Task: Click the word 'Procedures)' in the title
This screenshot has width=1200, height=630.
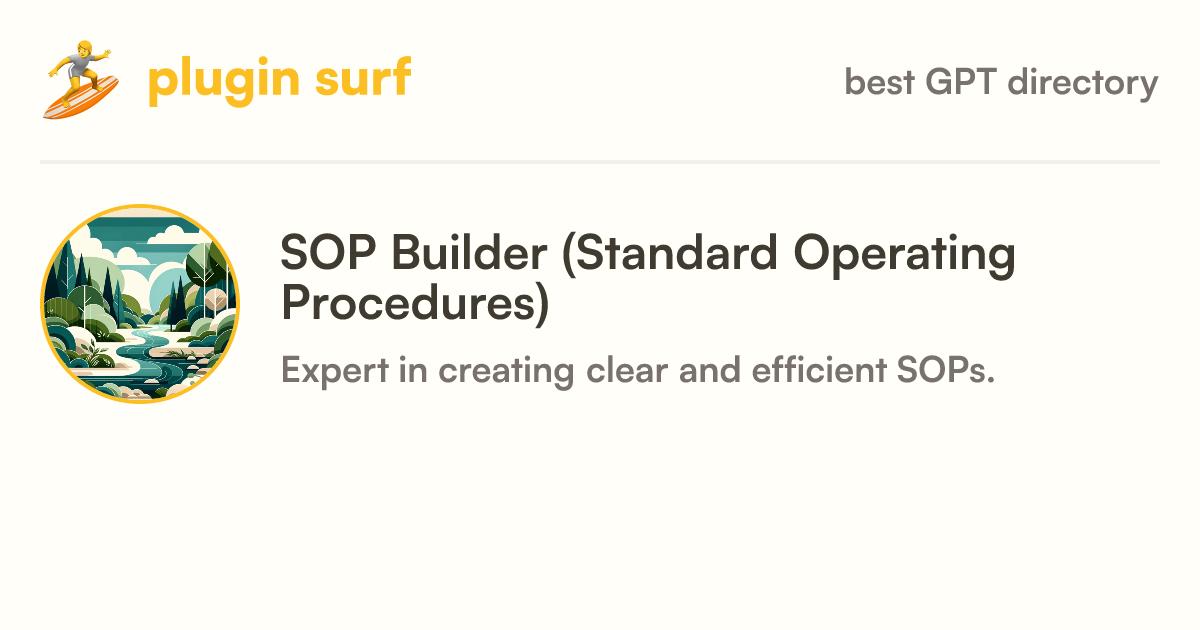Action: coord(415,304)
